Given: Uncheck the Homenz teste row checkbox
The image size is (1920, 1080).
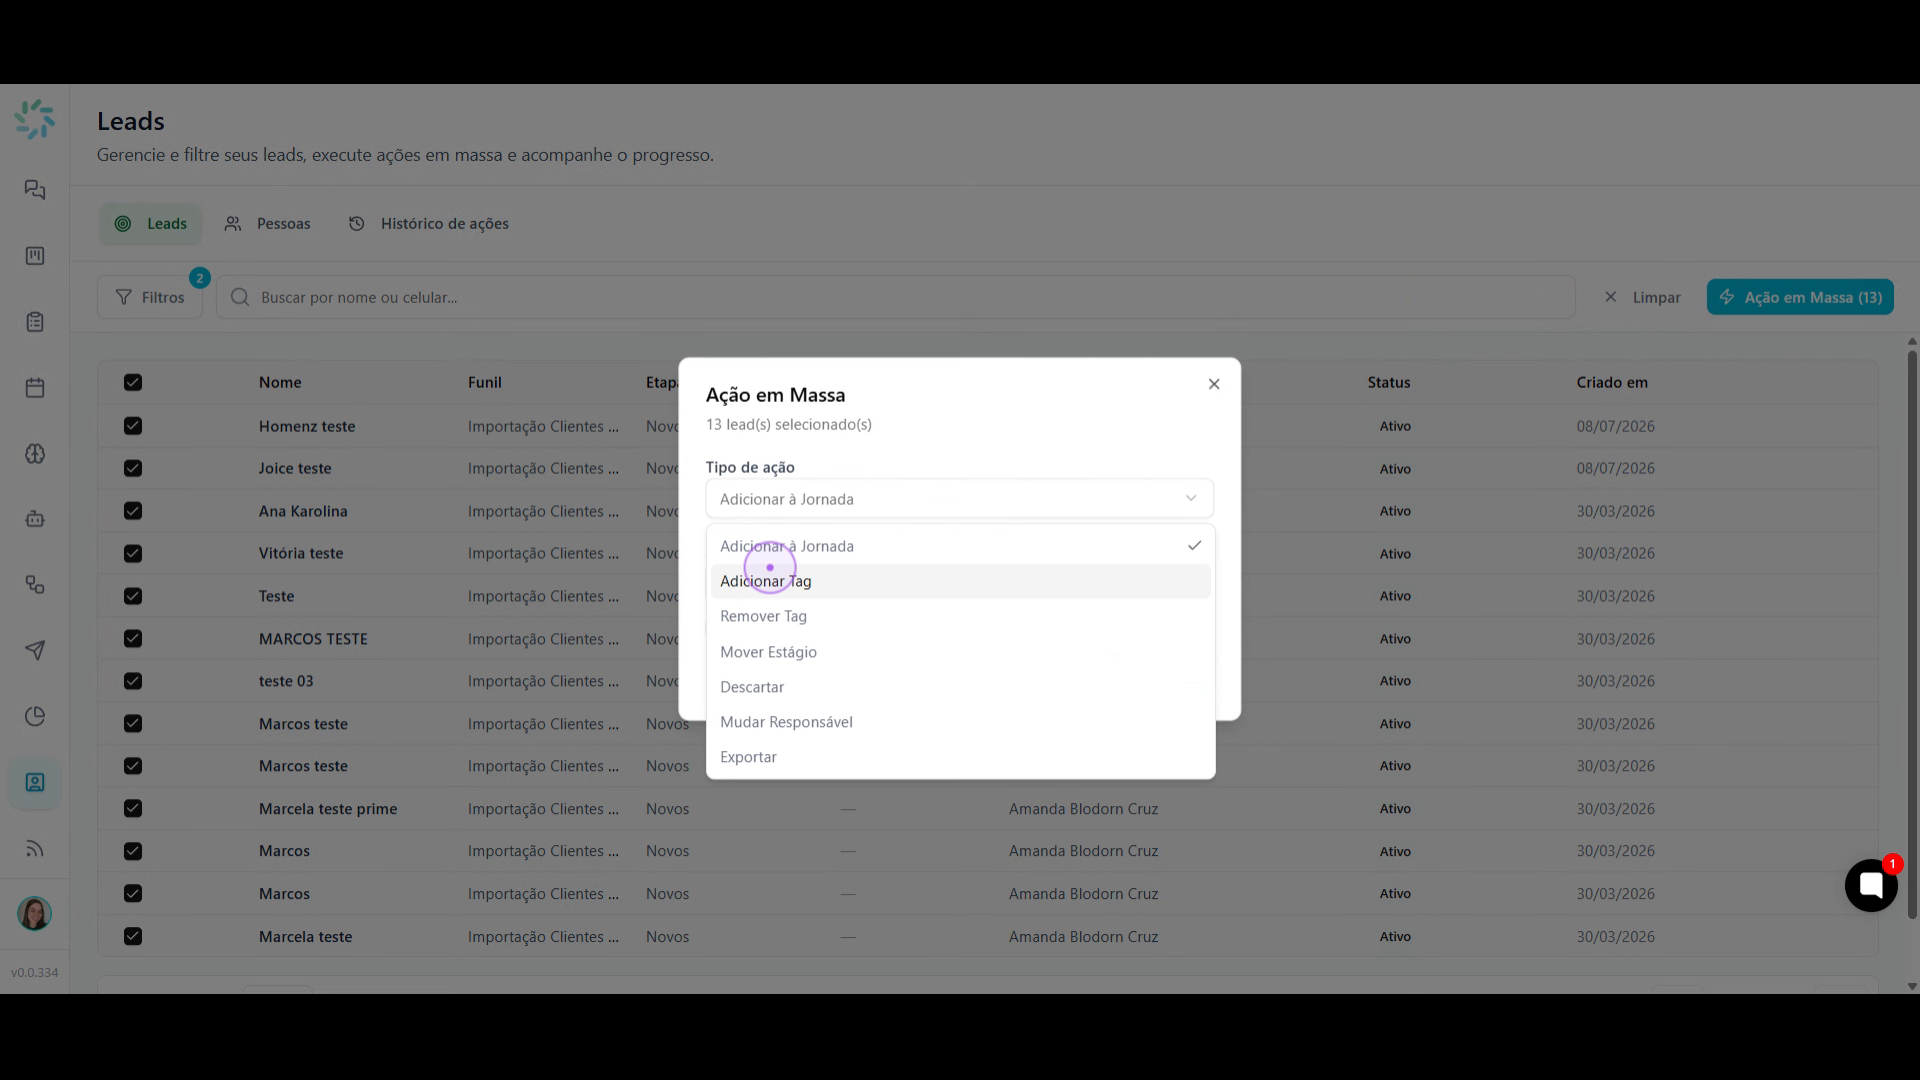Looking at the screenshot, I should click(x=133, y=426).
